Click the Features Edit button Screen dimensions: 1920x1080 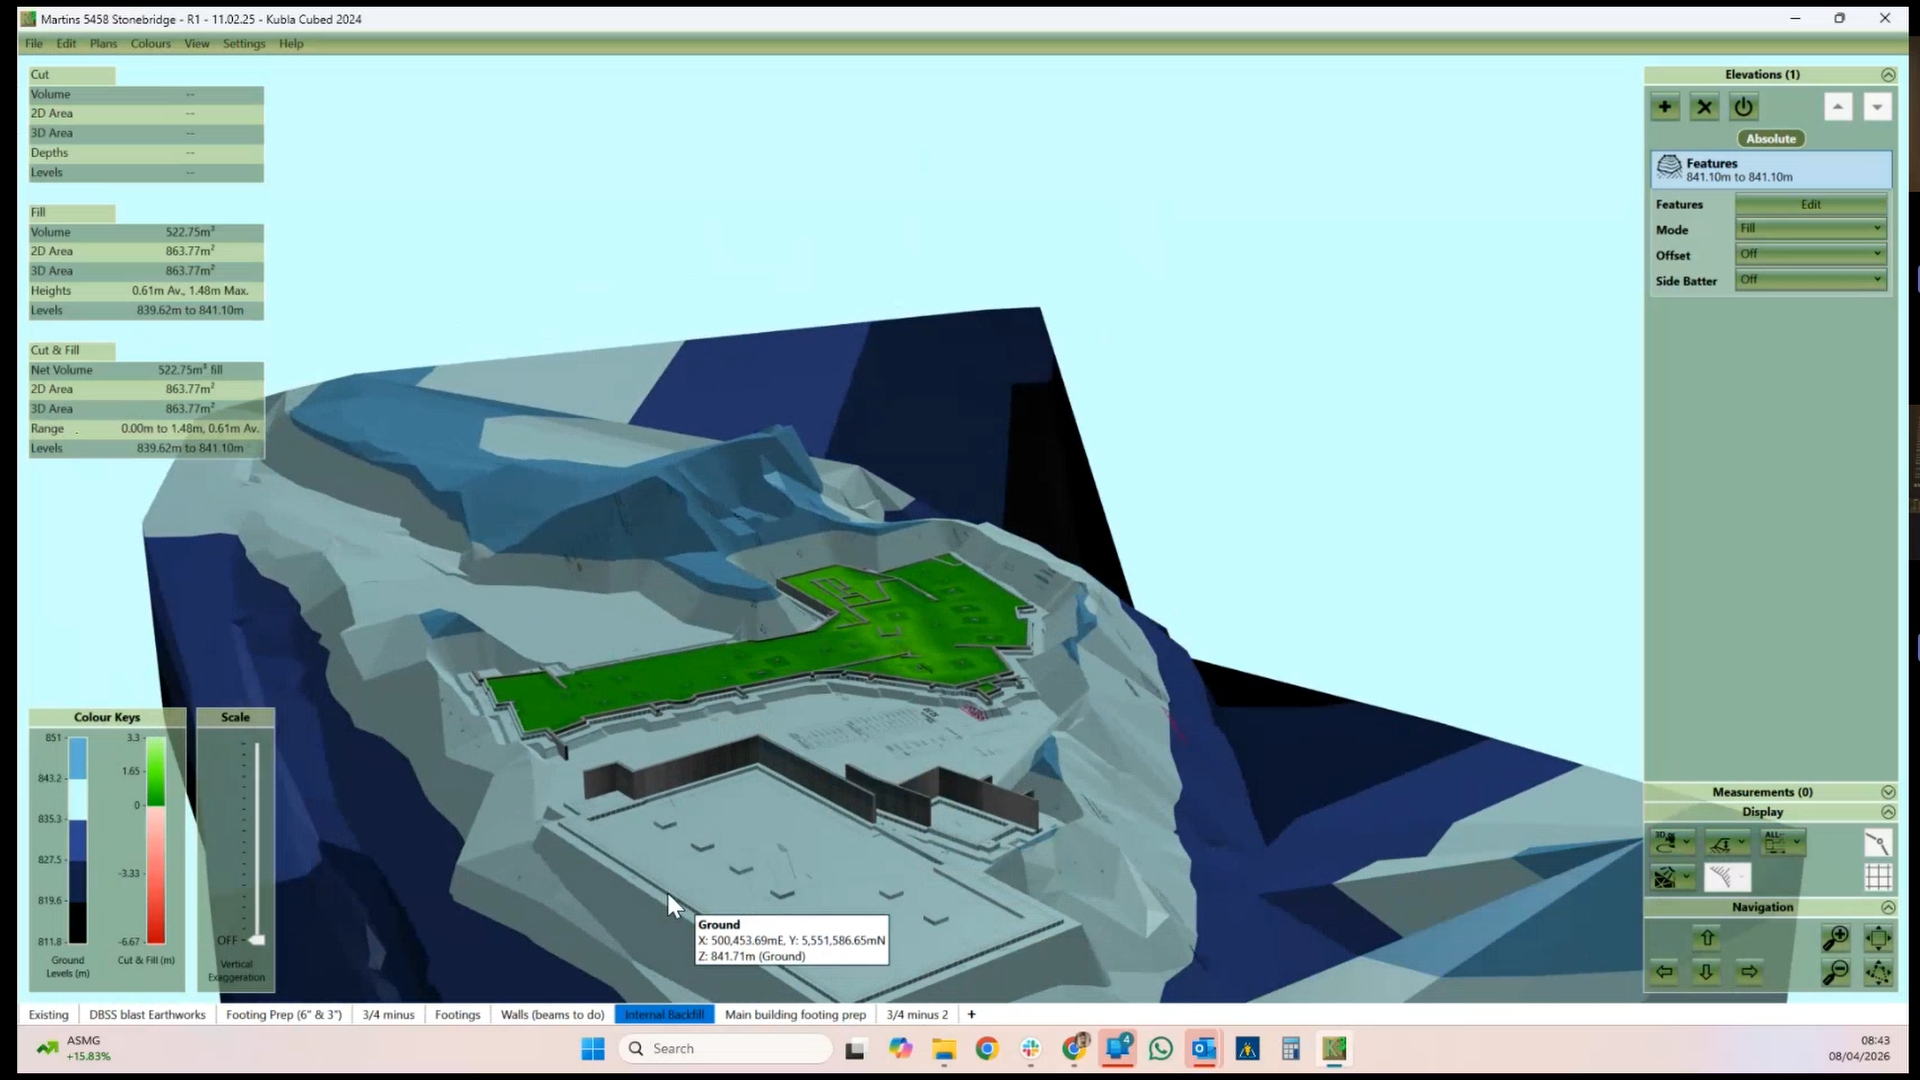pyautogui.click(x=1810, y=204)
